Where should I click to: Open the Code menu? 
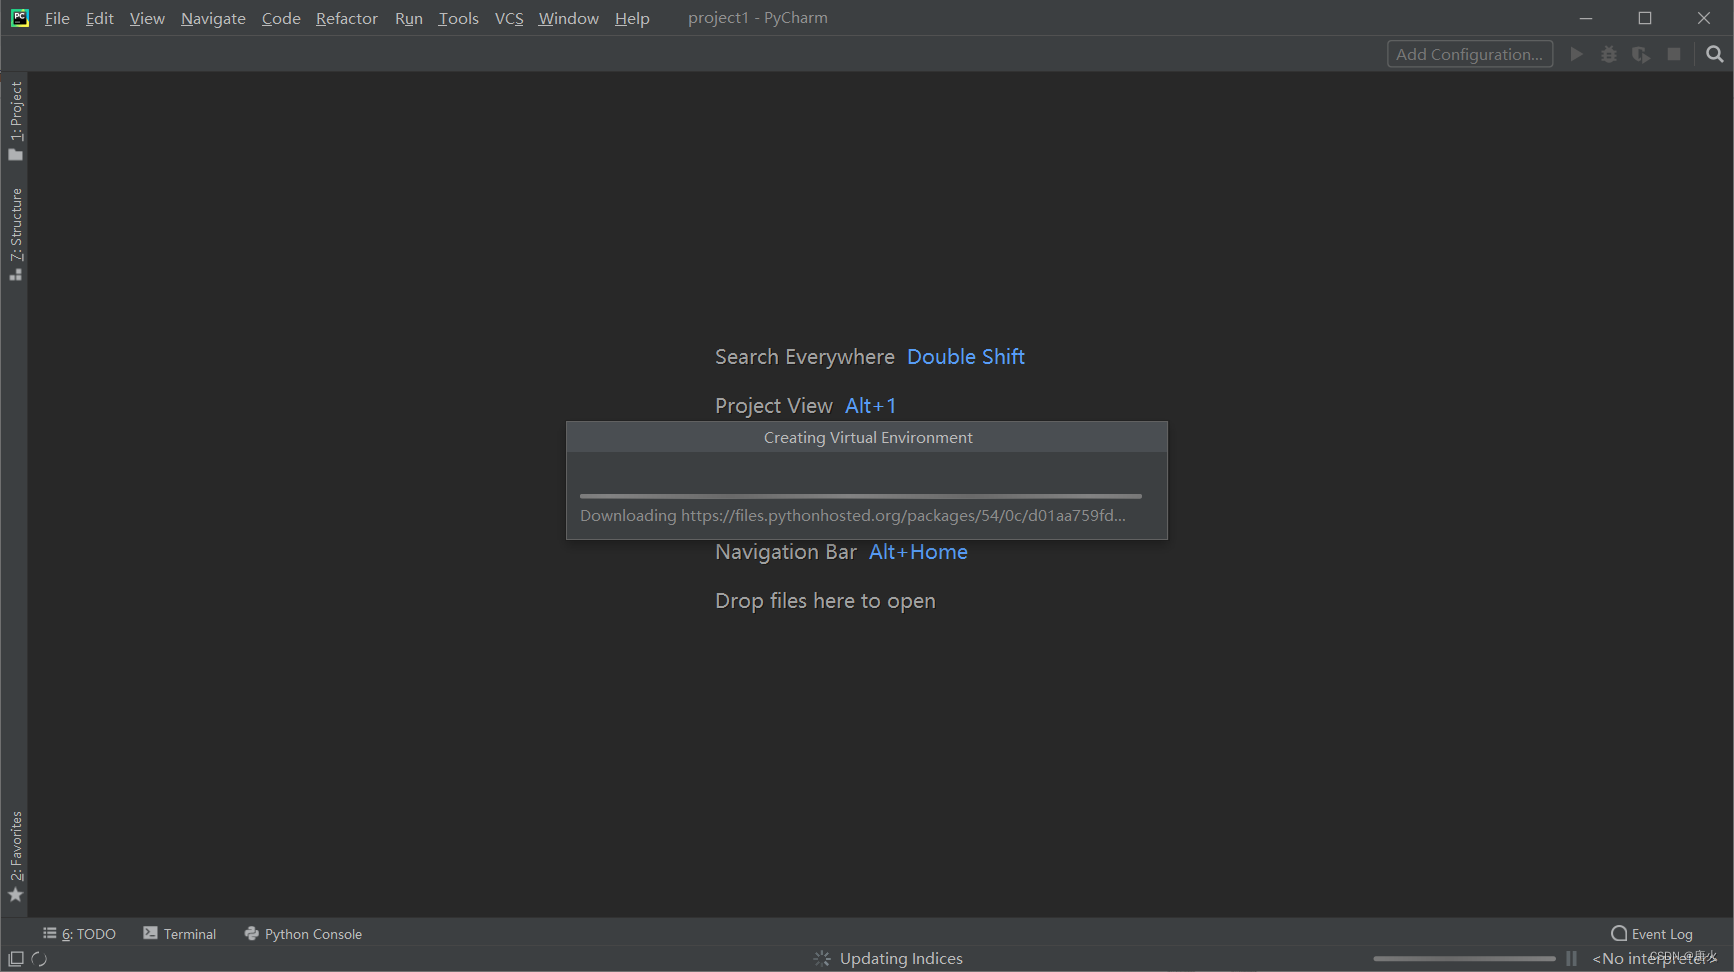tap(281, 18)
